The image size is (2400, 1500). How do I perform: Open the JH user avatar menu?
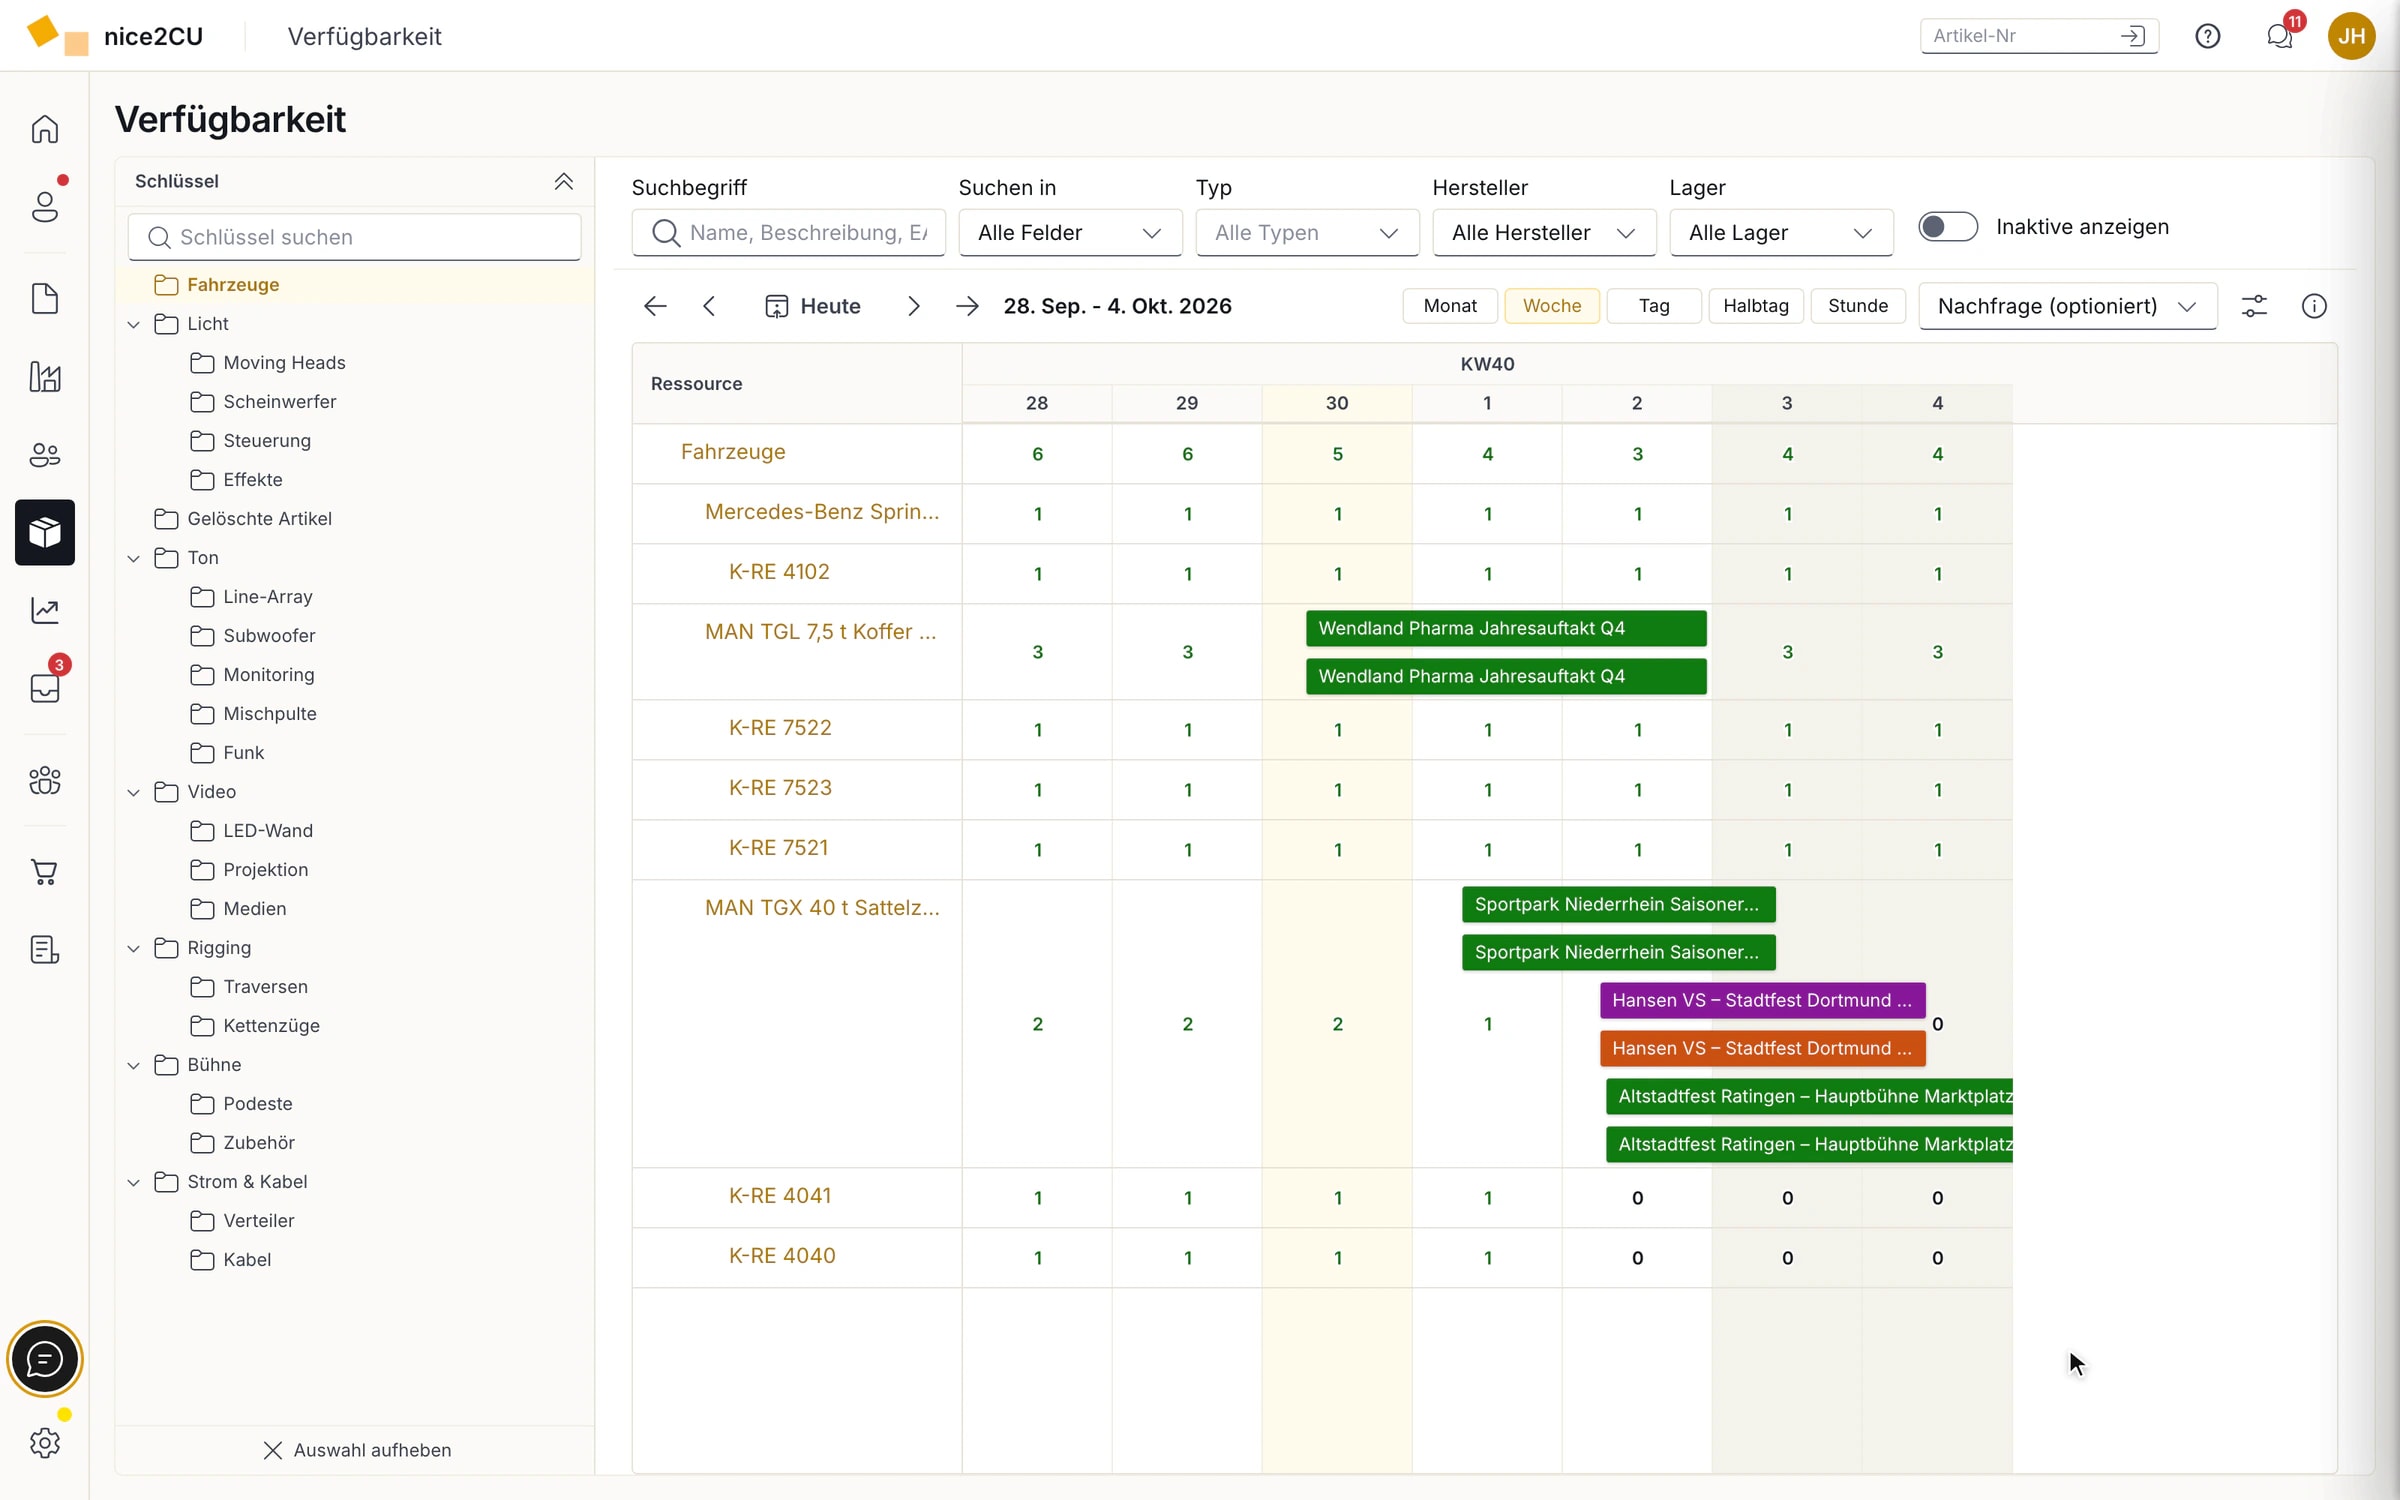2351,36
